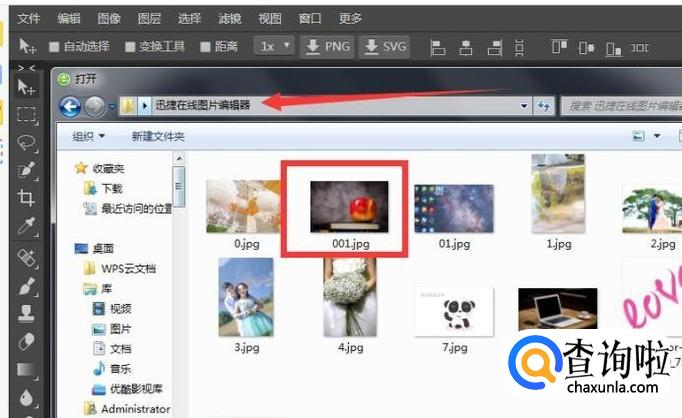Click the align top edges icon
682x418 pixels.
pyautogui.click(x=558, y=47)
